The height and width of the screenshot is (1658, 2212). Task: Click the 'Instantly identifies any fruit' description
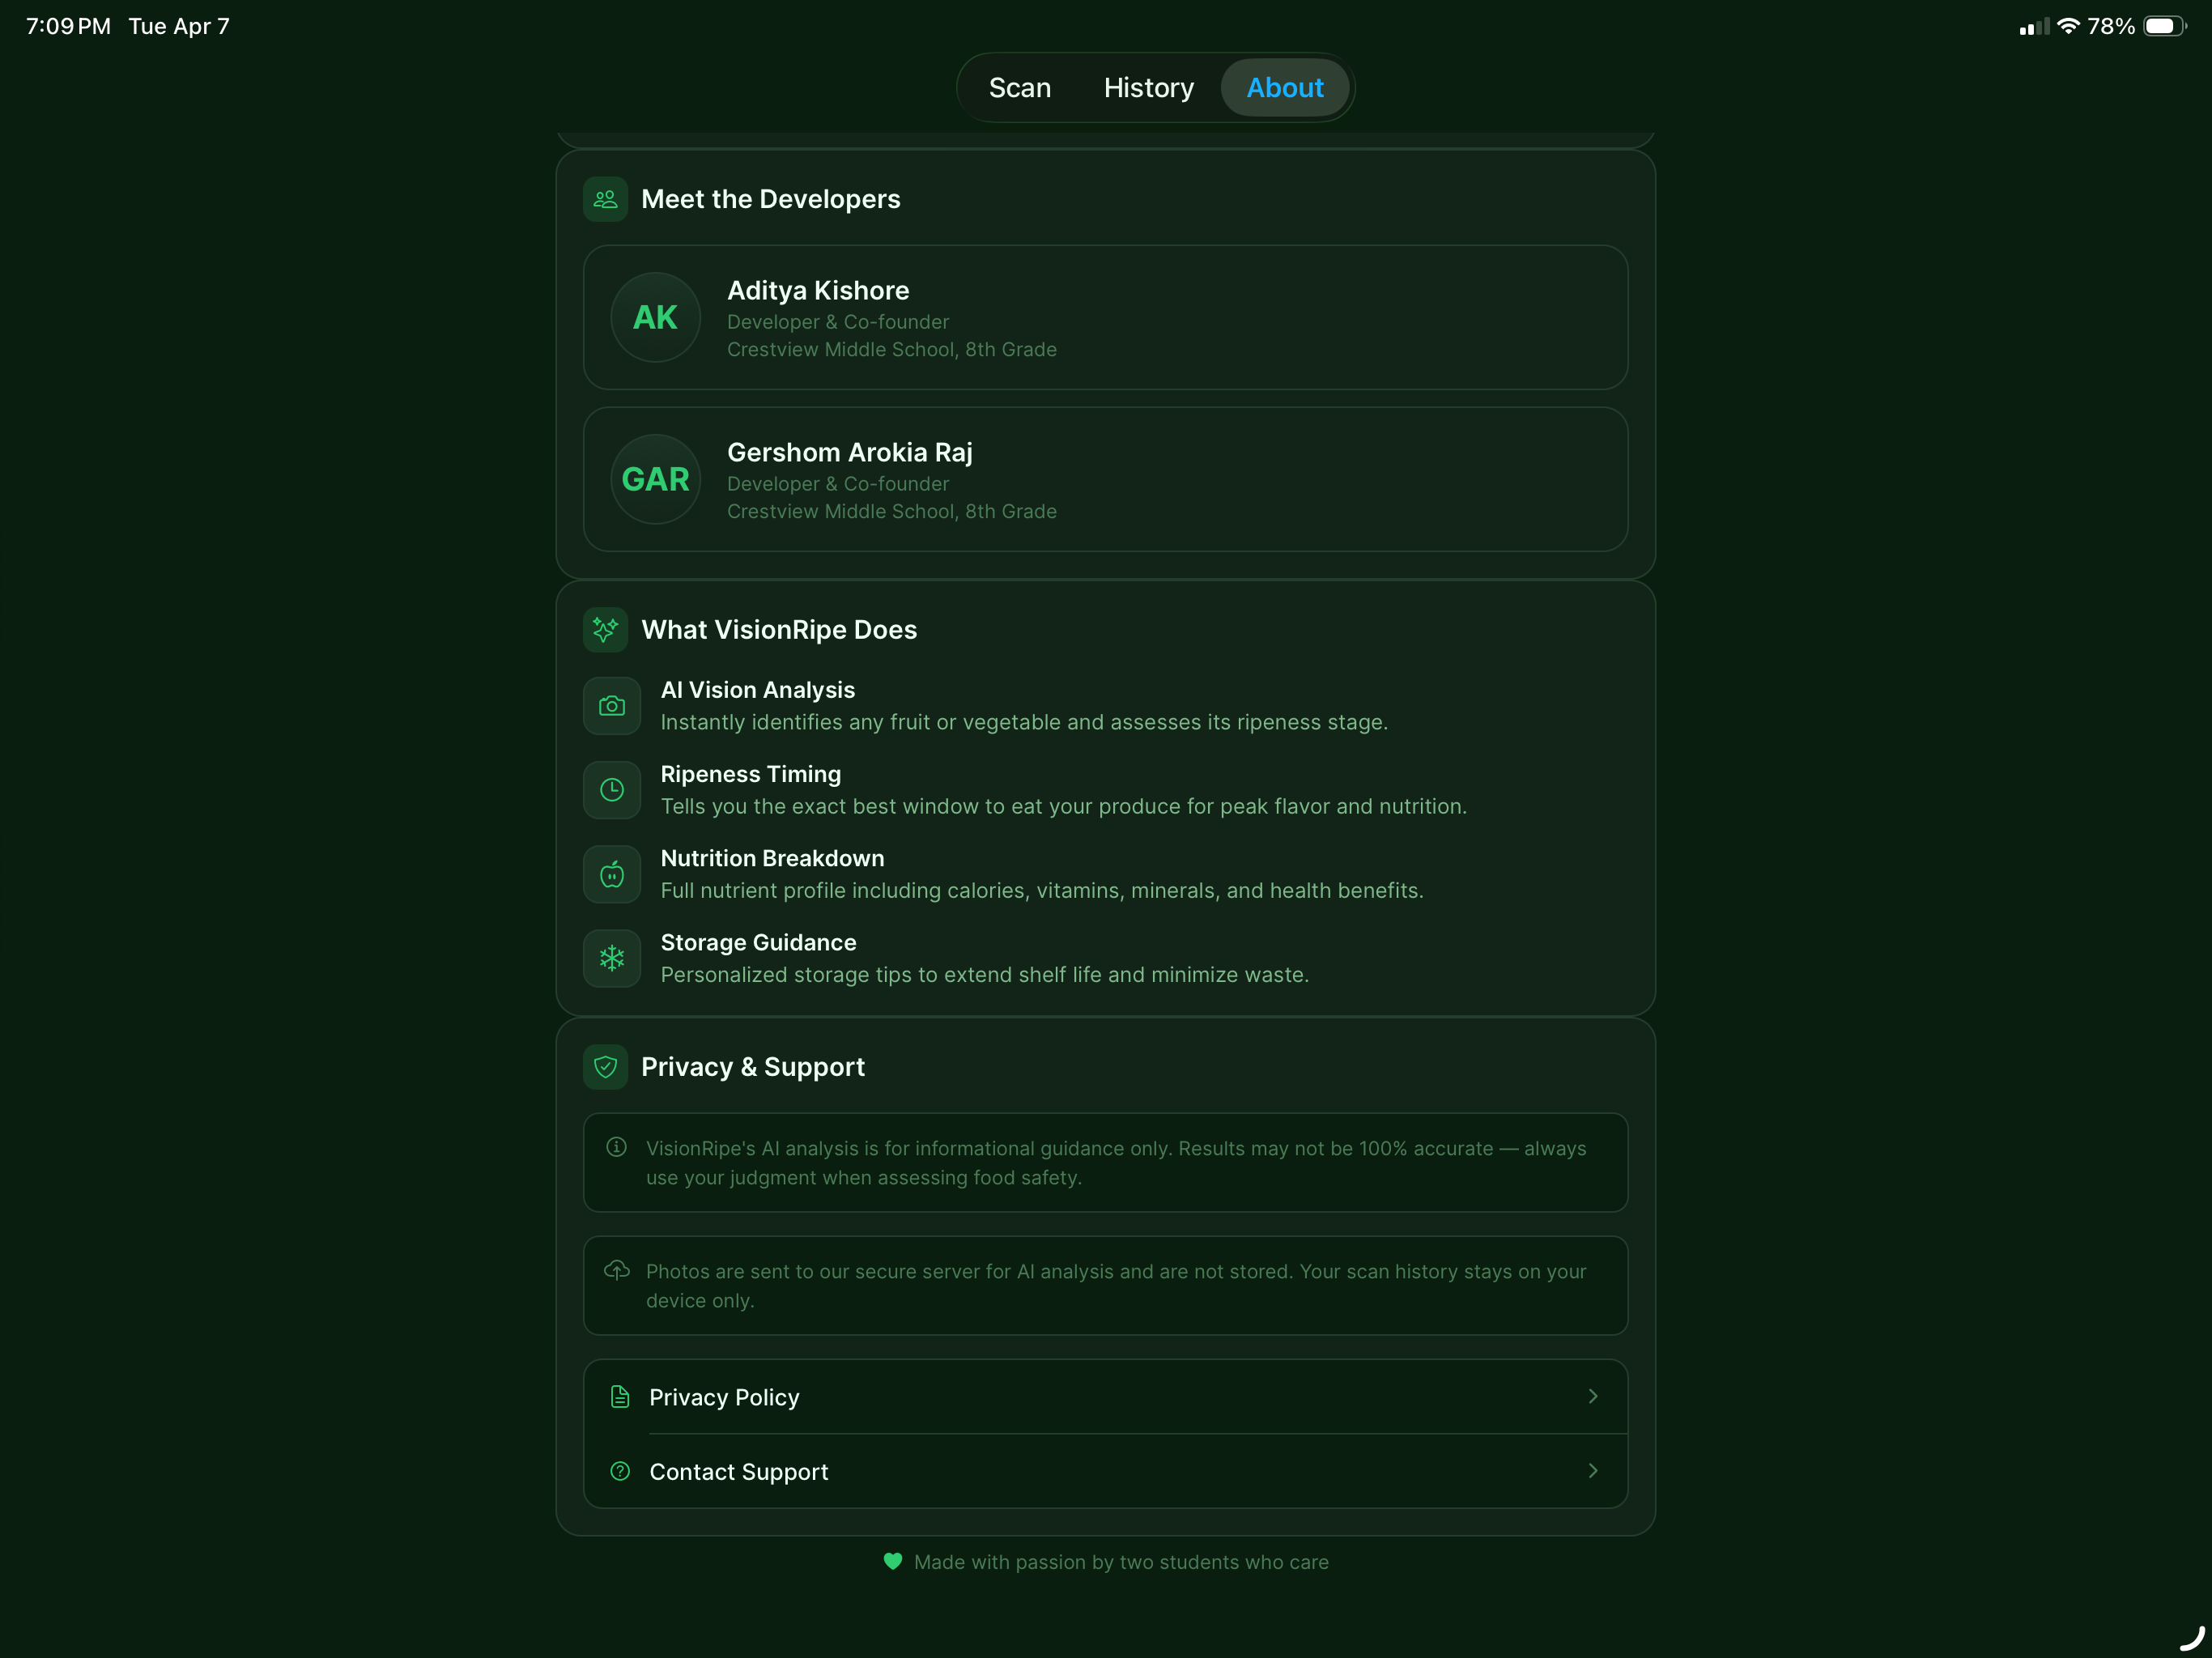(x=1024, y=722)
